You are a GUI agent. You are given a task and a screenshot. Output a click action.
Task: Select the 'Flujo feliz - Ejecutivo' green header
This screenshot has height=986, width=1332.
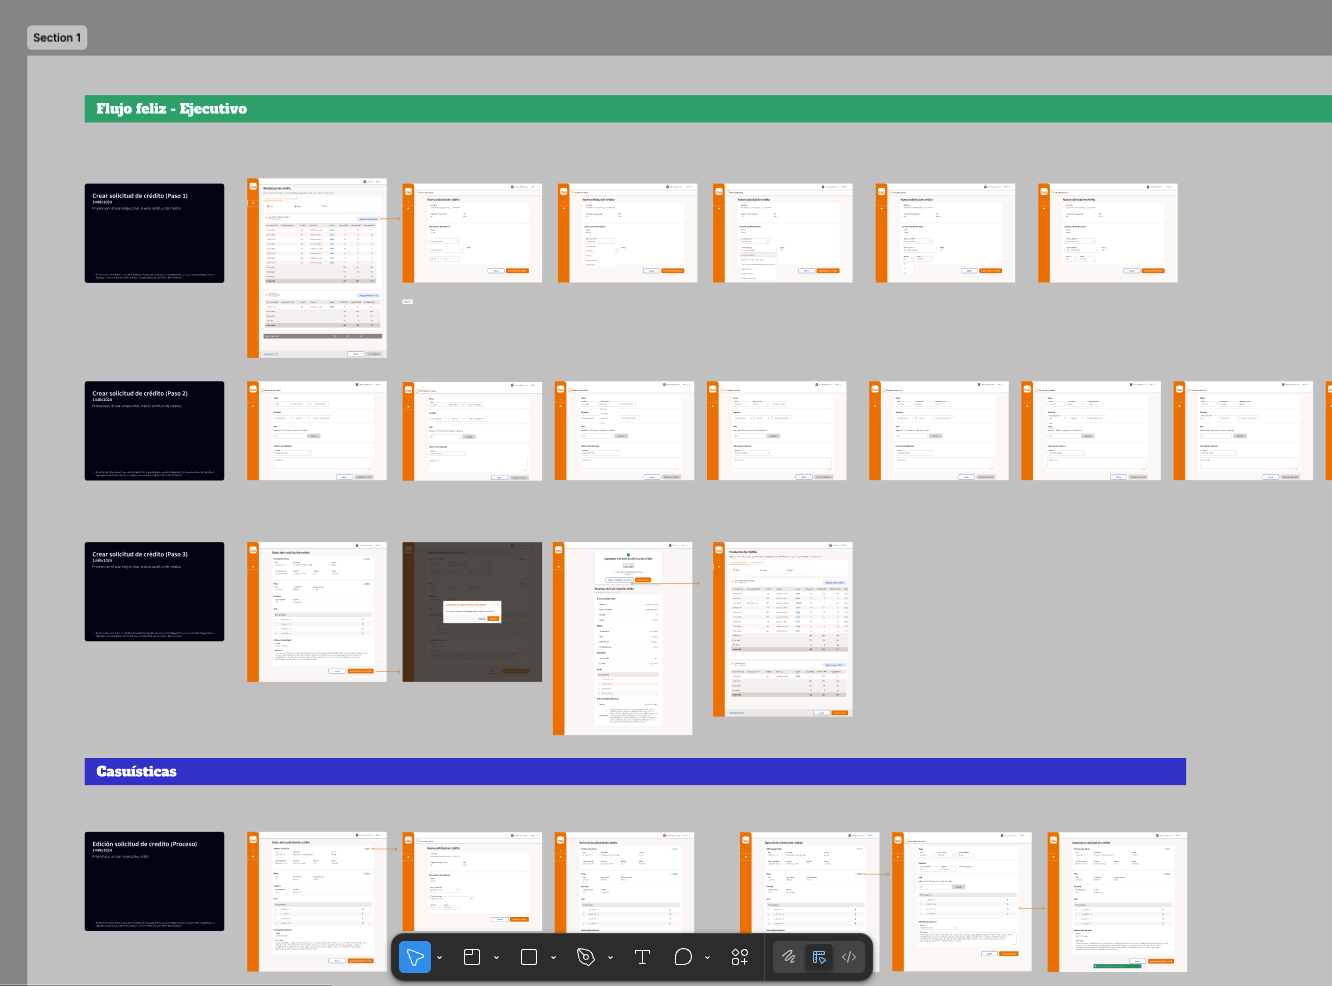coord(708,109)
